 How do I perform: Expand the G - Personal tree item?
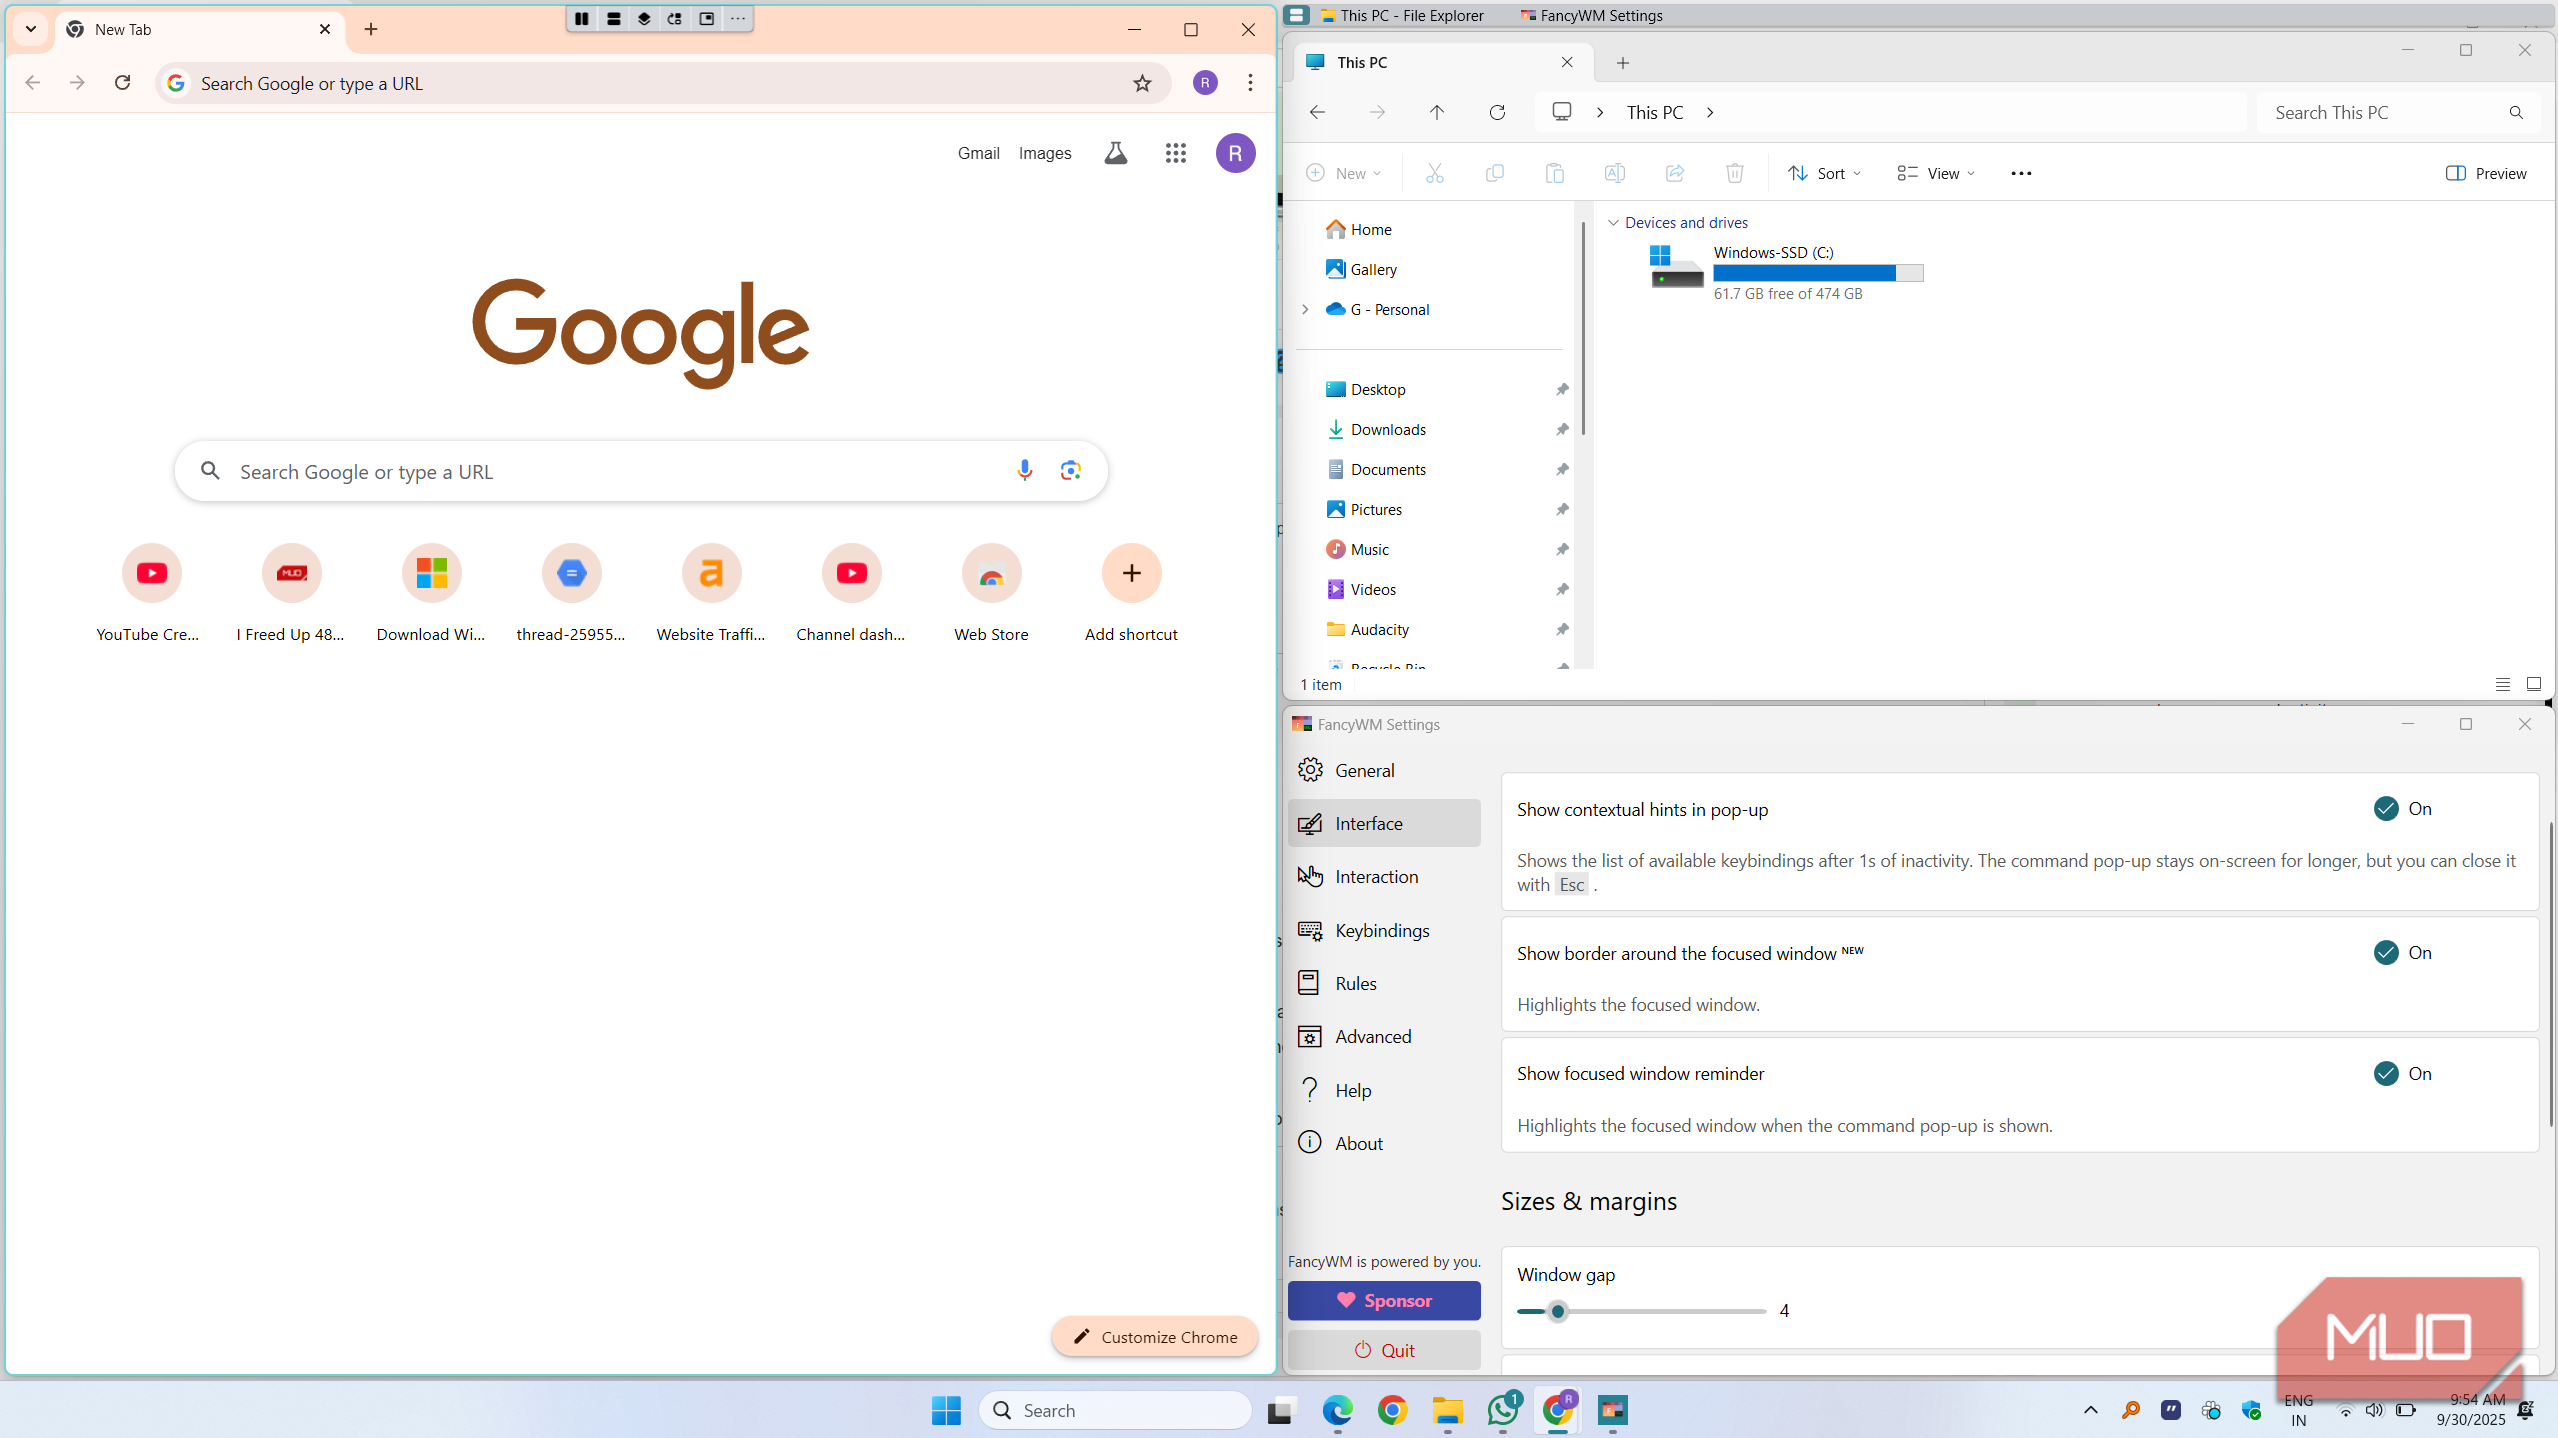coord(1305,310)
